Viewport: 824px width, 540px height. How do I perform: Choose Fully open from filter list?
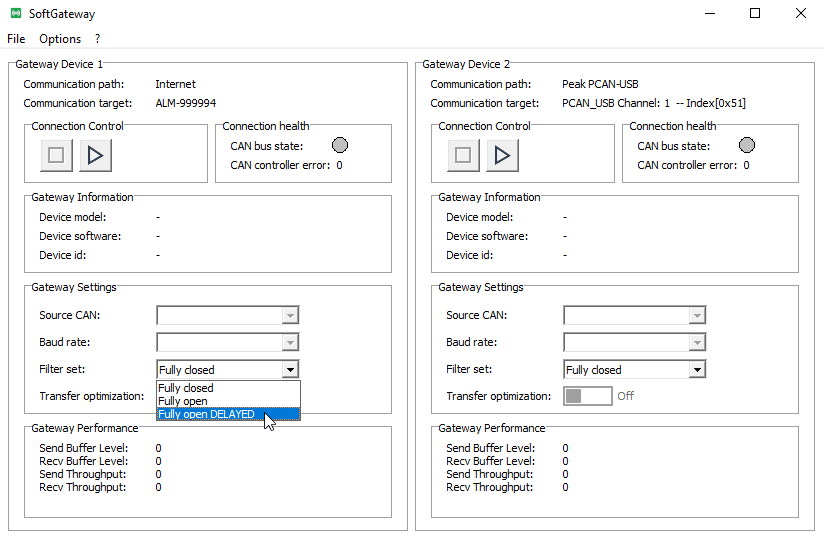(184, 401)
